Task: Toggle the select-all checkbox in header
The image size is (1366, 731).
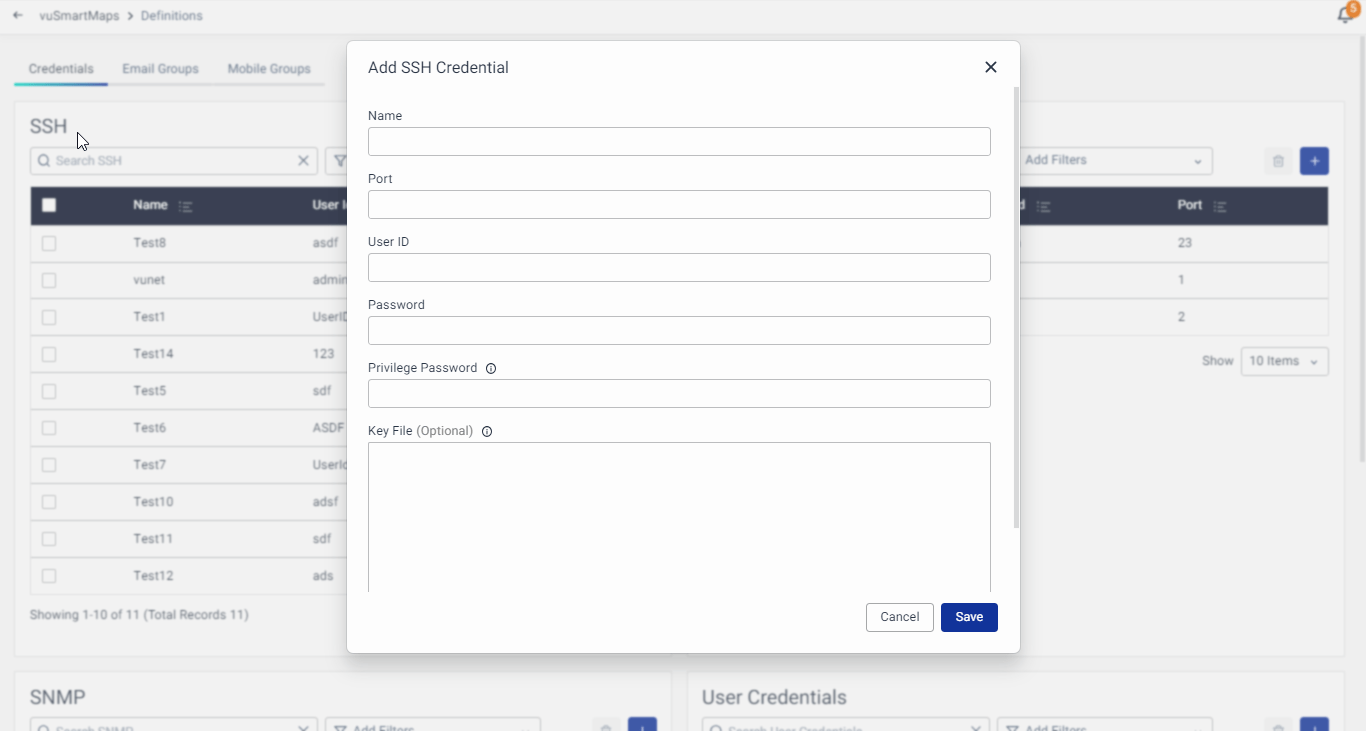Action: pos(49,205)
